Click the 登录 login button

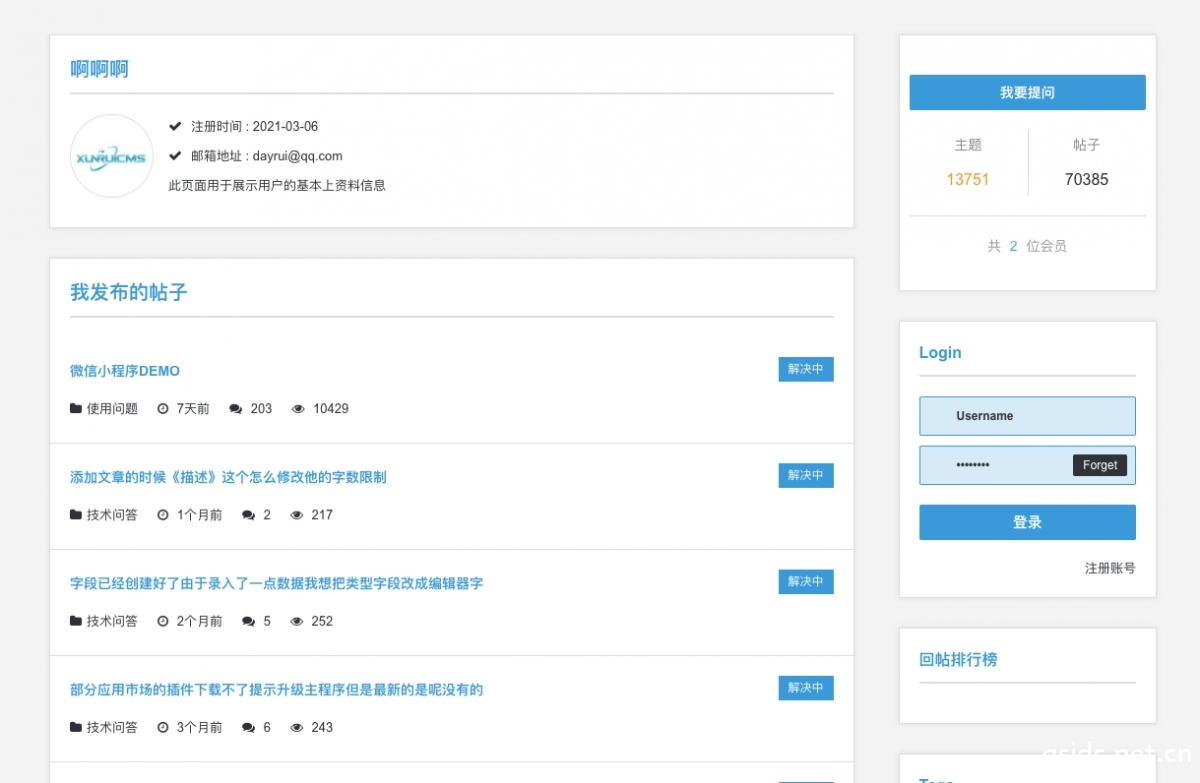(1027, 522)
